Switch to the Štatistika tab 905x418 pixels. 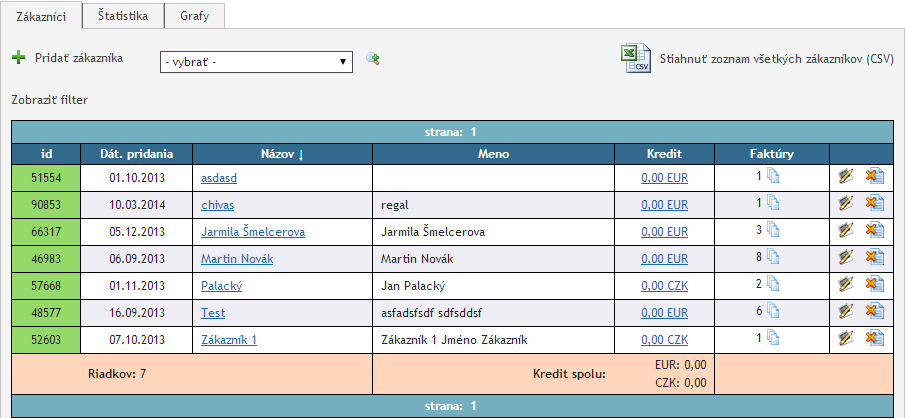pyautogui.click(x=124, y=16)
